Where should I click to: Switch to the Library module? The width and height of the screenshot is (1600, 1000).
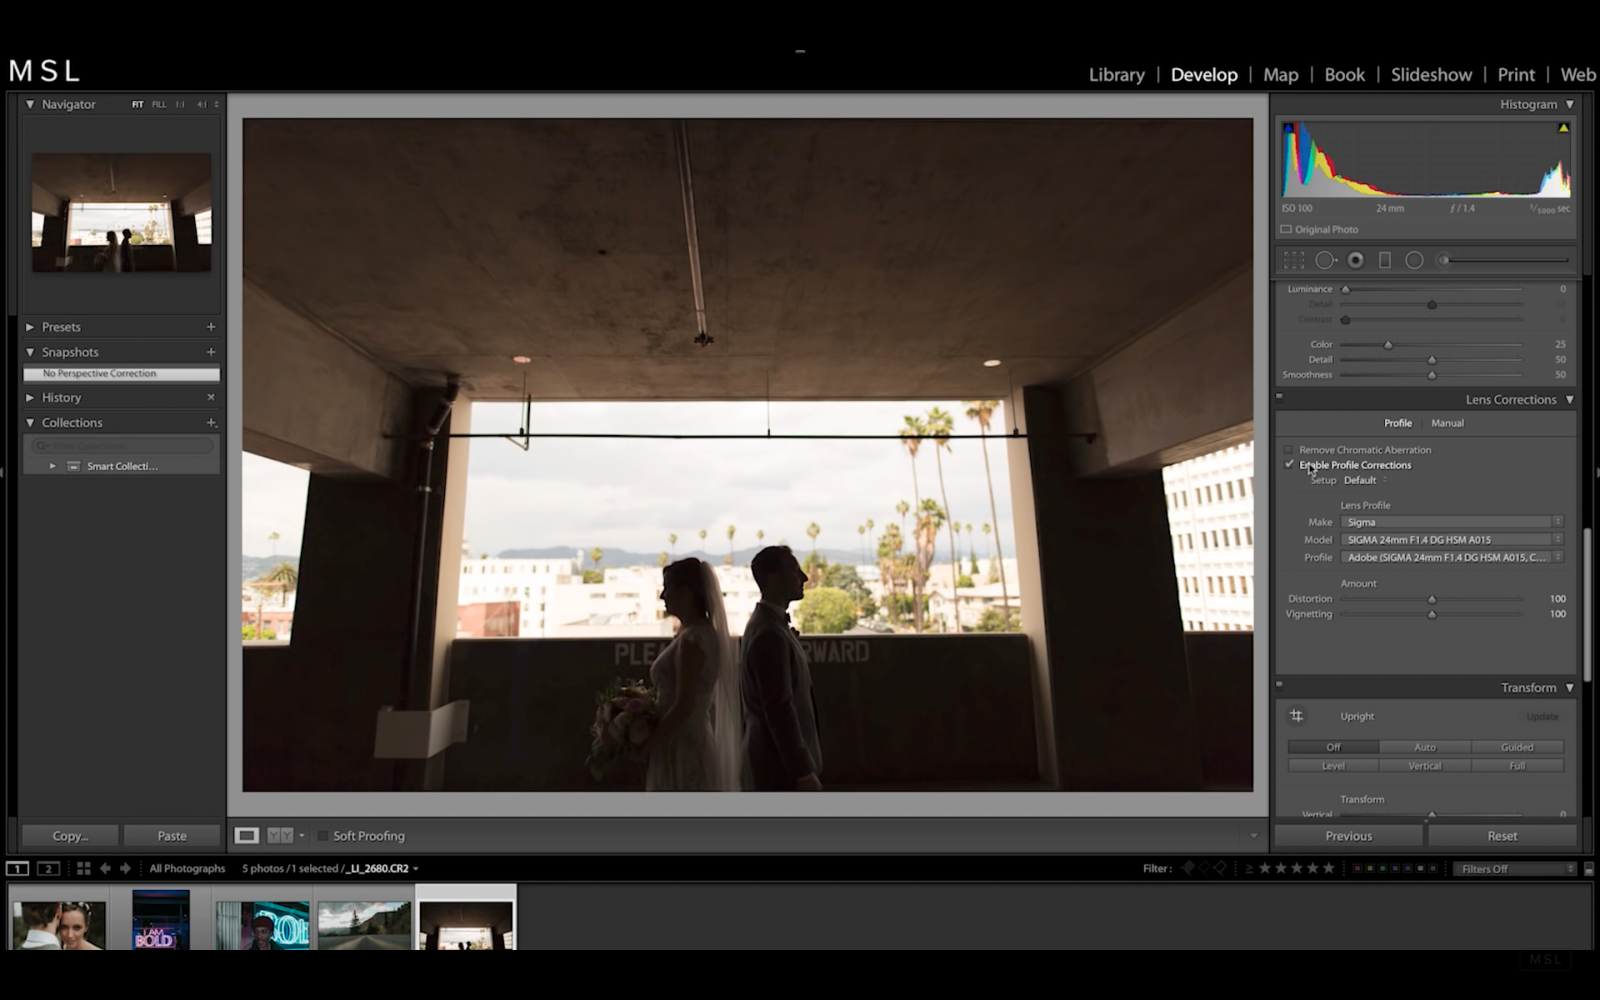(x=1116, y=74)
